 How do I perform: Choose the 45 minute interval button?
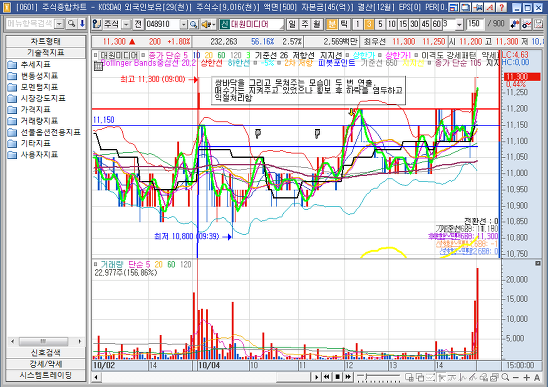(425, 24)
